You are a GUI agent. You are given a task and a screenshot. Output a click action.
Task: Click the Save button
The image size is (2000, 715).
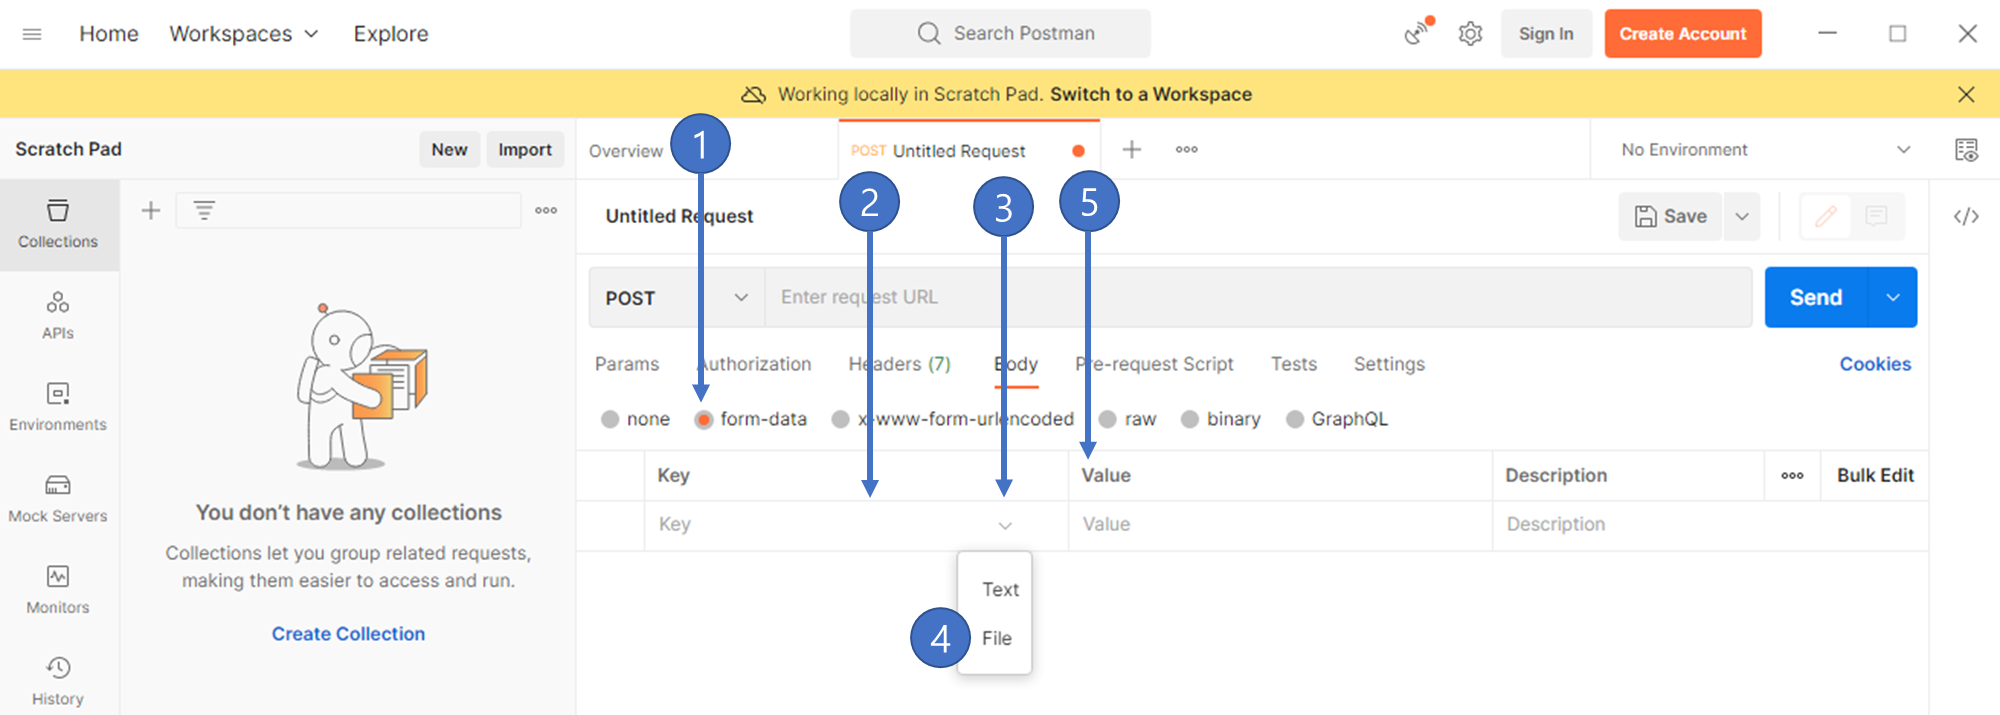(x=1671, y=216)
